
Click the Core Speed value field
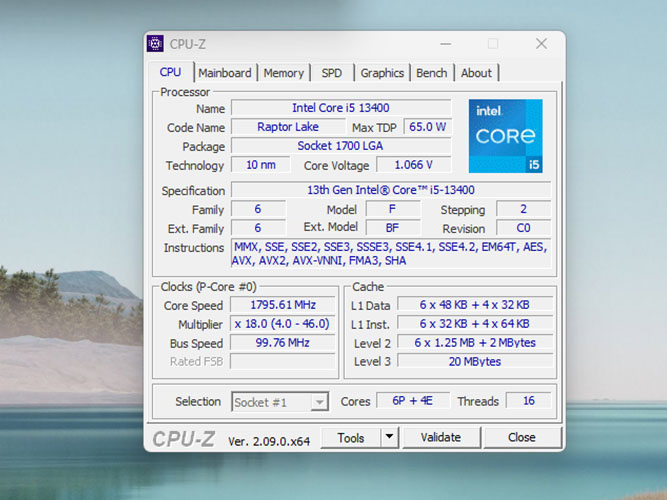click(284, 305)
